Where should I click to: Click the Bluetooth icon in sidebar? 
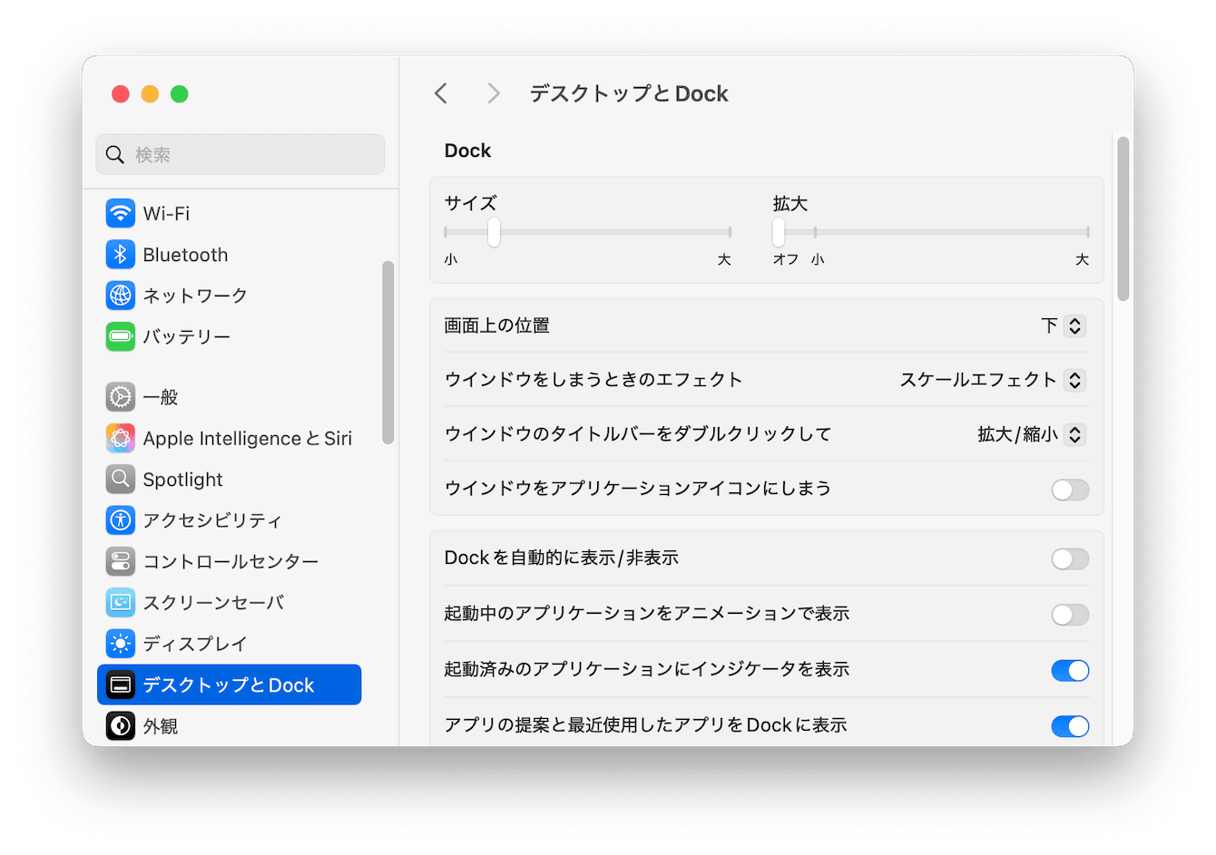[120, 254]
